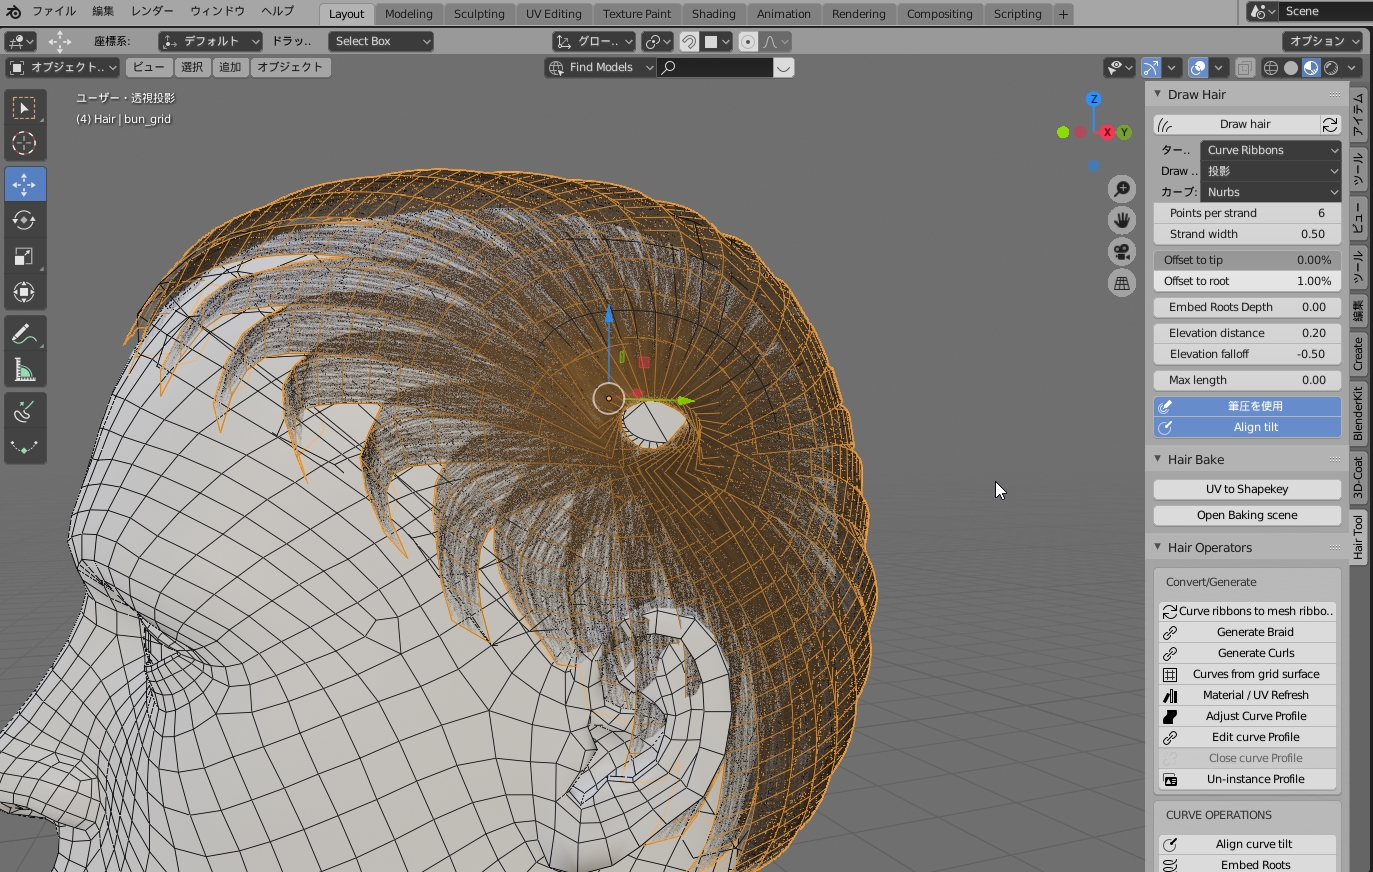Toggle X-ray display in header
The width and height of the screenshot is (1373, 872).
[1244, 68]
